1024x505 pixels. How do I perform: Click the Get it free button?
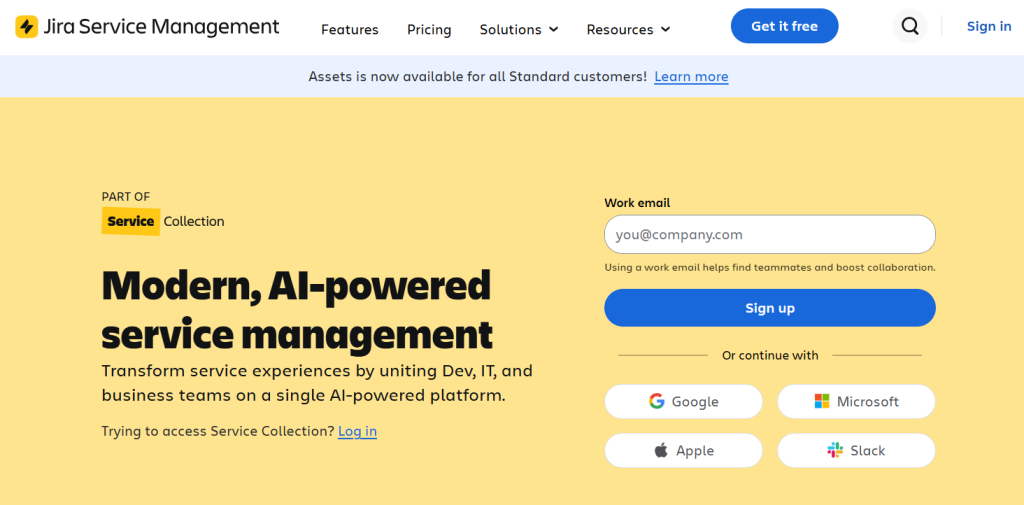pyautogui.click(x=784, y=26)
